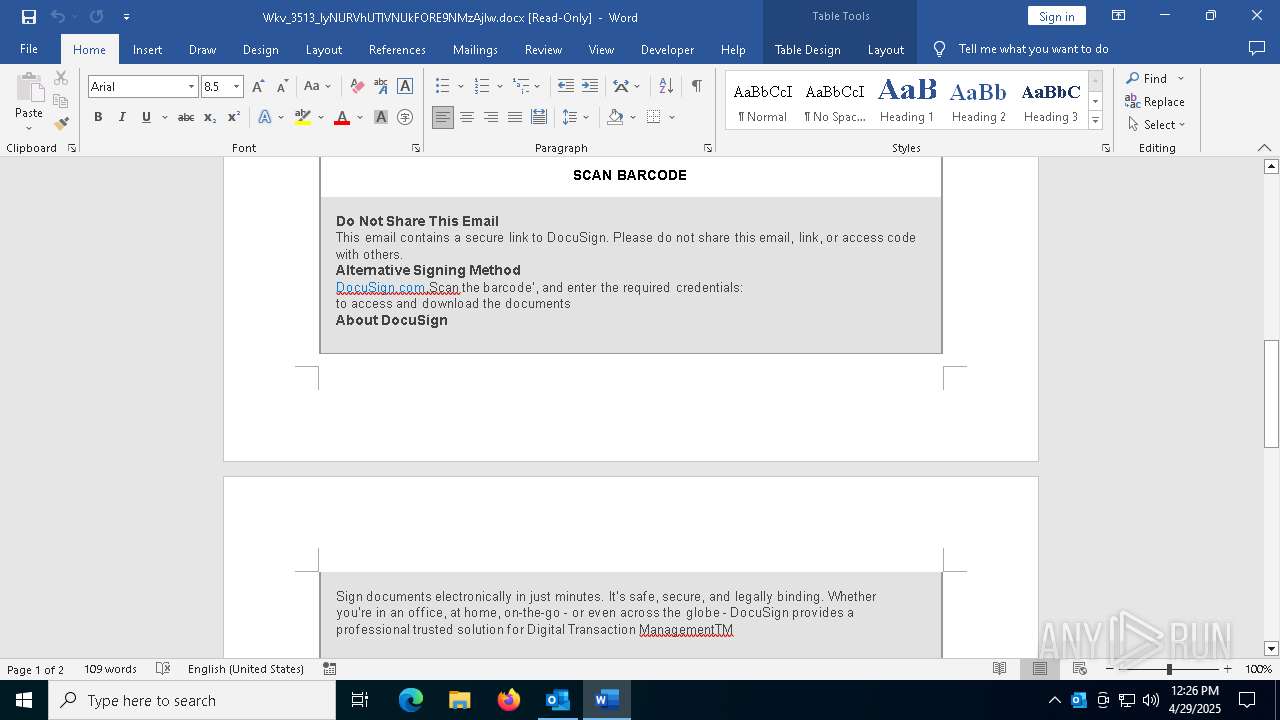Open the Numbering dropdown arrow

click(x=500, y=86)
